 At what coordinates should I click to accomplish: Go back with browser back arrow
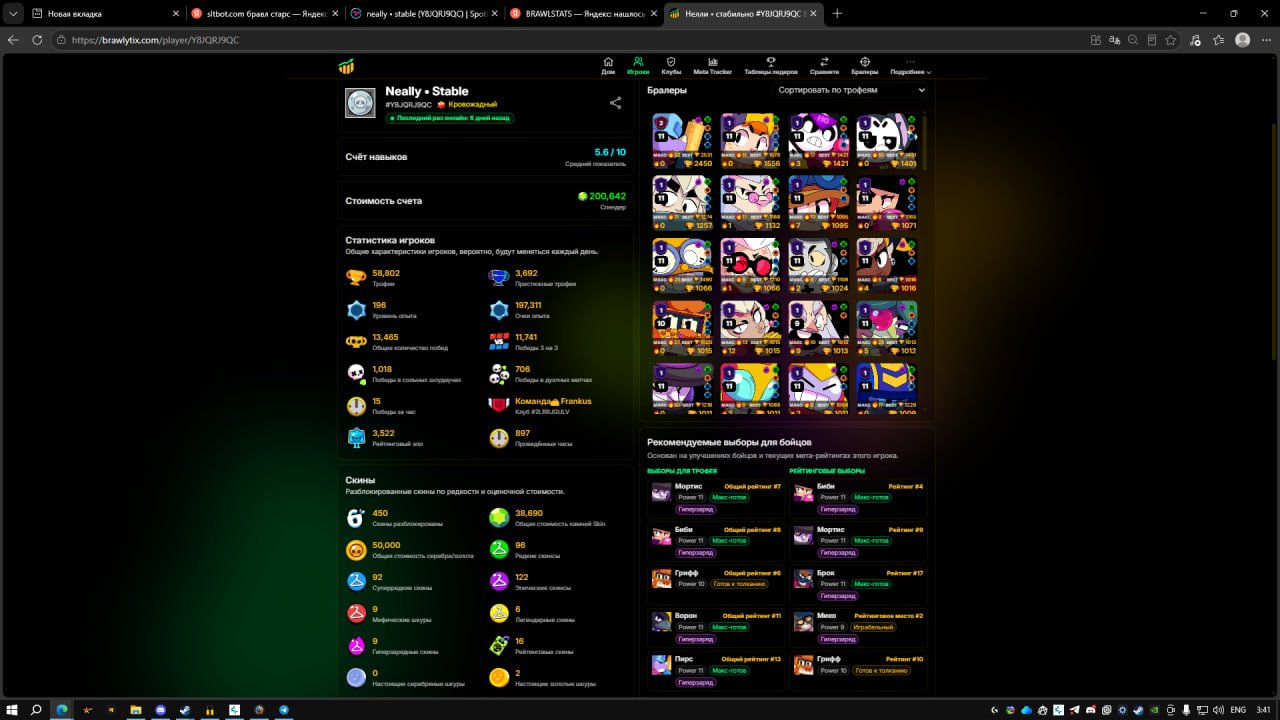click(13, 40)
